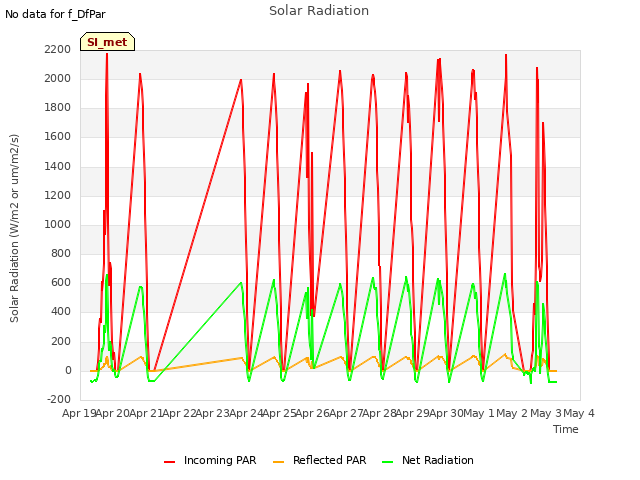Click the green Net Radiation legend swatch

[387, 462]
